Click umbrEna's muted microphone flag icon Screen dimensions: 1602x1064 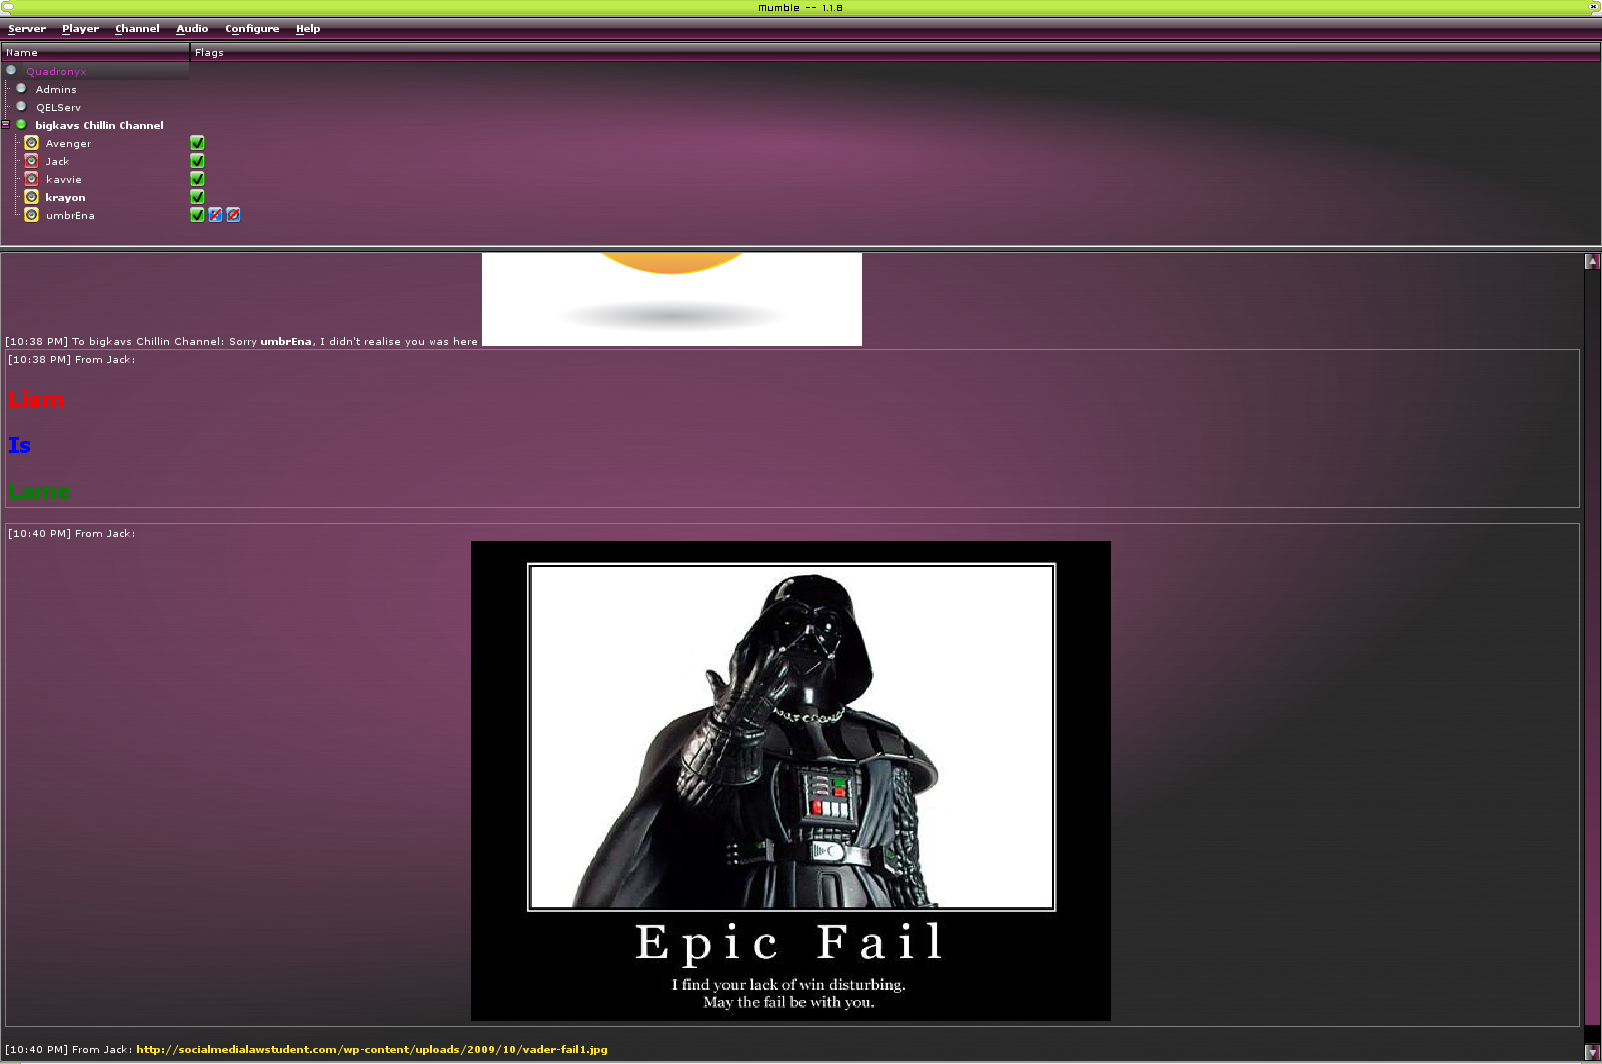tap(215, 215)
